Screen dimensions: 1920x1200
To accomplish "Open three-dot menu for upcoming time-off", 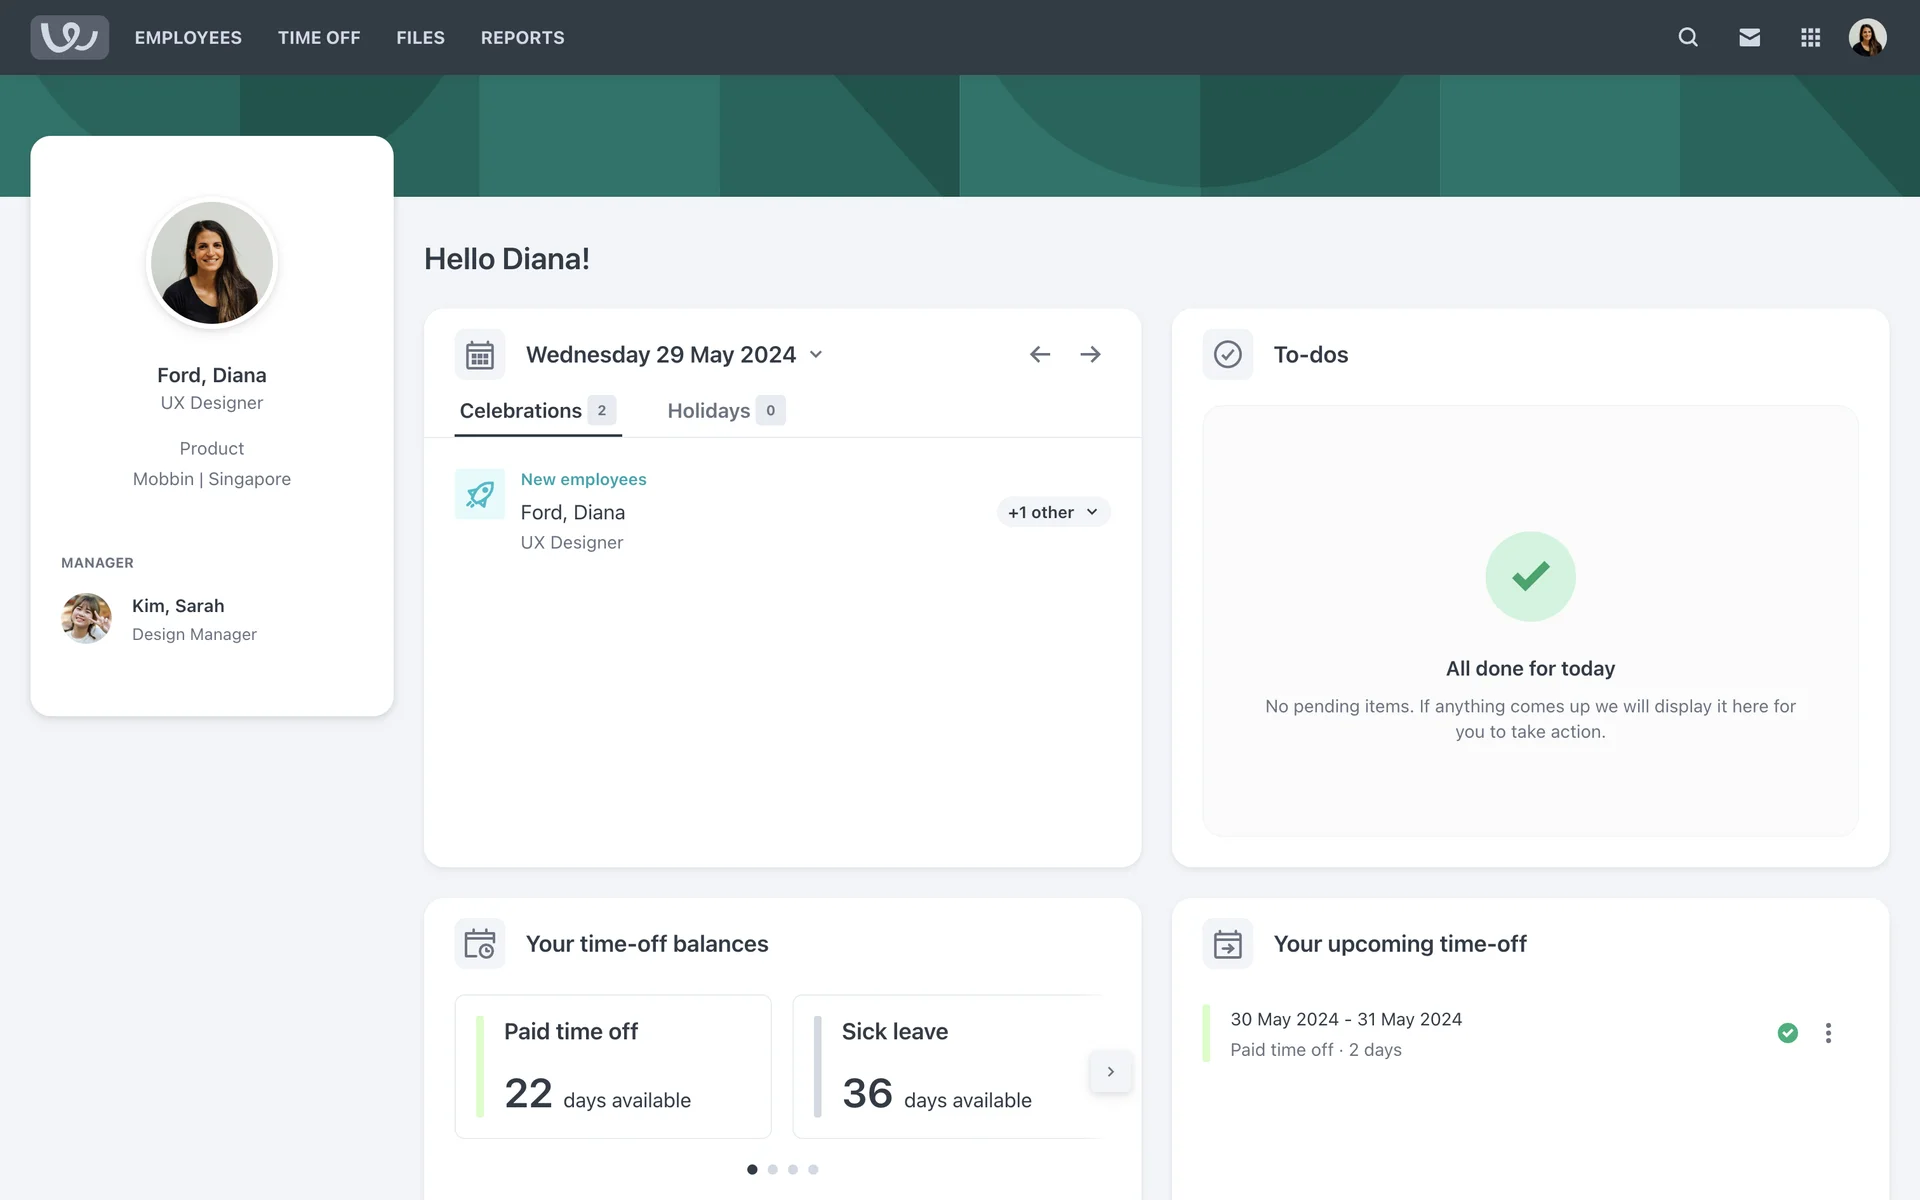I will [x=1828, y=1033].
